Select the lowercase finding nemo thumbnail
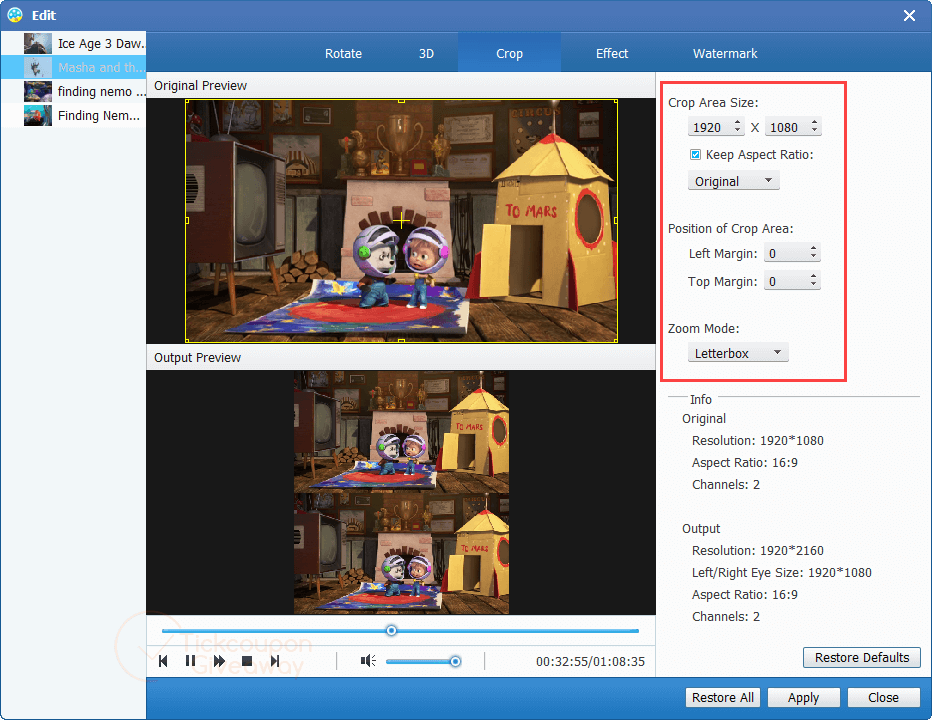This screenshot has width=932, height=720. click(x=37, y=91)
